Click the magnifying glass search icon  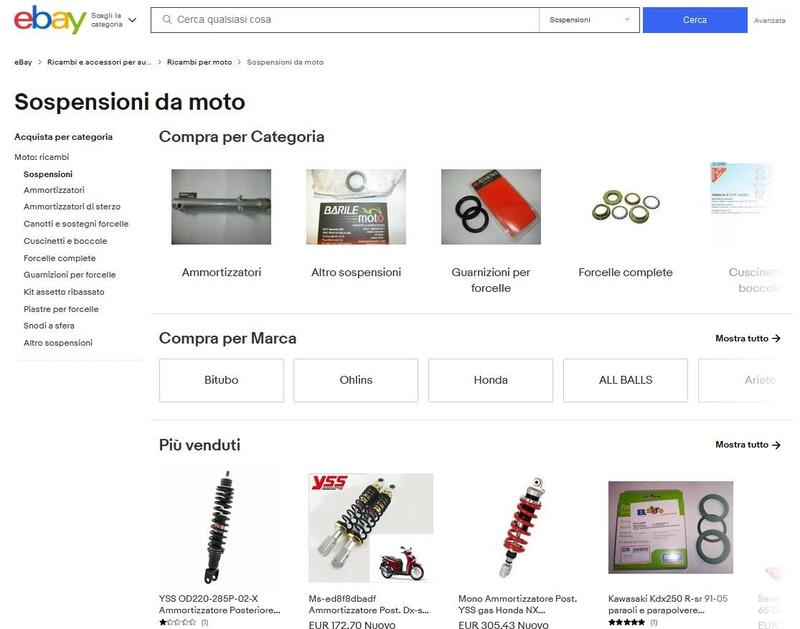coord(167,19)
